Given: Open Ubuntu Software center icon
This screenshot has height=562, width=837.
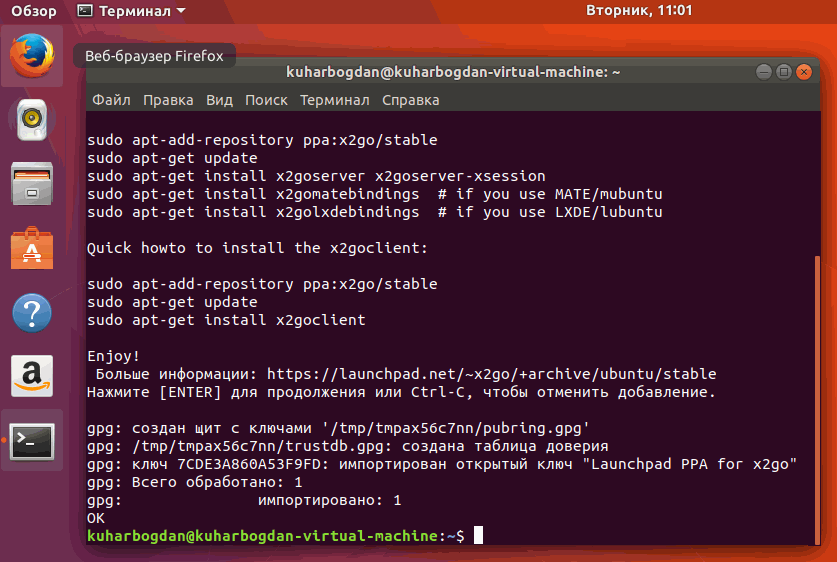Looking at the screenshot, I should pos(32,248).
